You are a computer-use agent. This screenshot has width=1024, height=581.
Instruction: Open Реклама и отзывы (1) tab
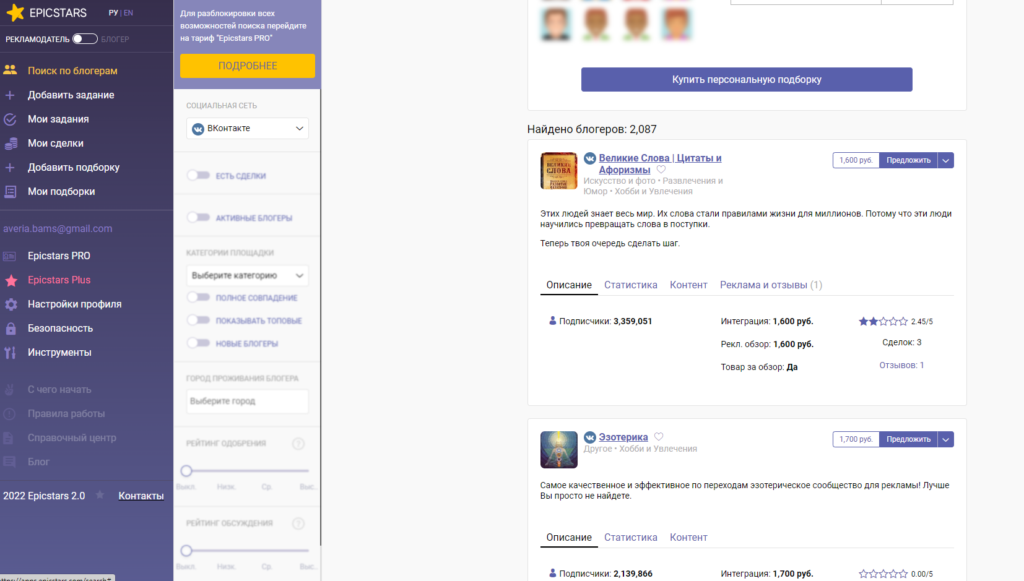click(771, 285)
